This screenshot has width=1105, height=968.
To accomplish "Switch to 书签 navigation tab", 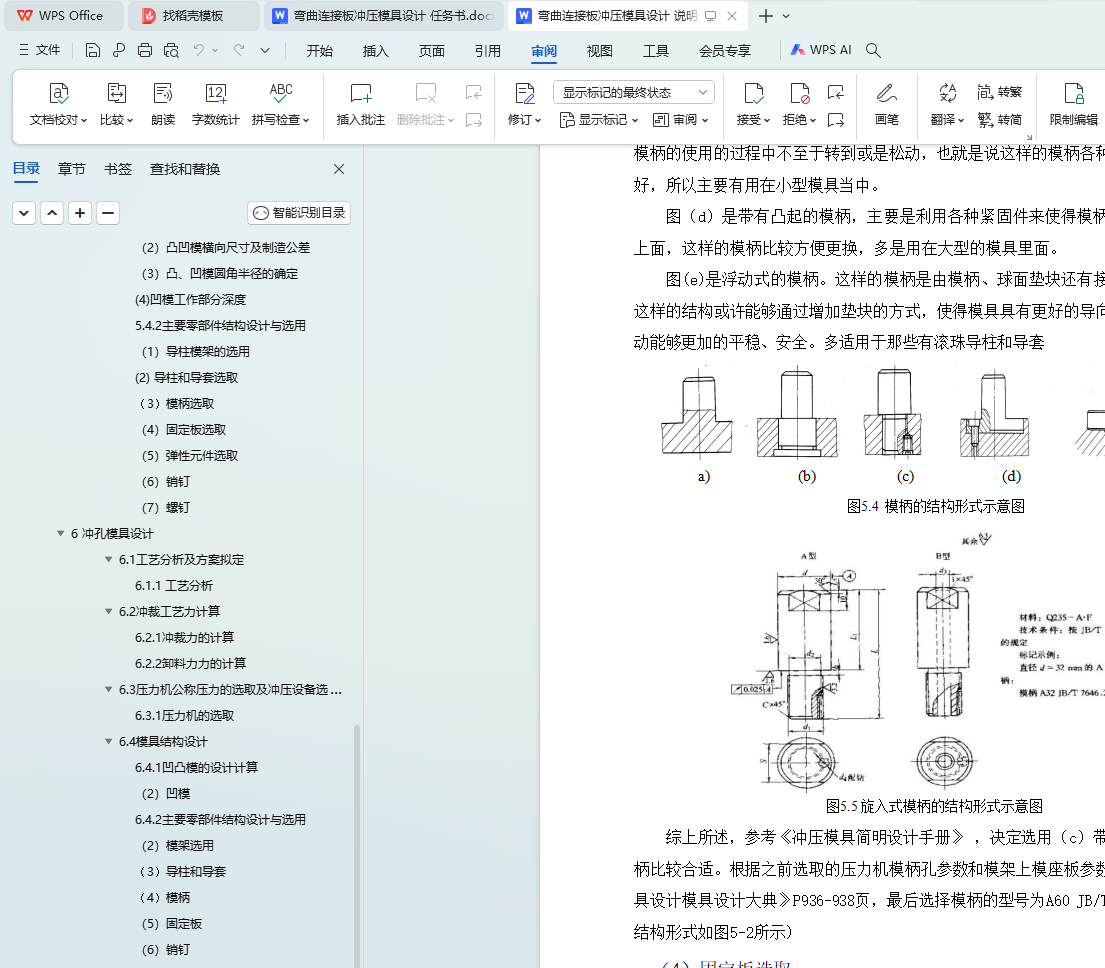I will coord(118,169).
